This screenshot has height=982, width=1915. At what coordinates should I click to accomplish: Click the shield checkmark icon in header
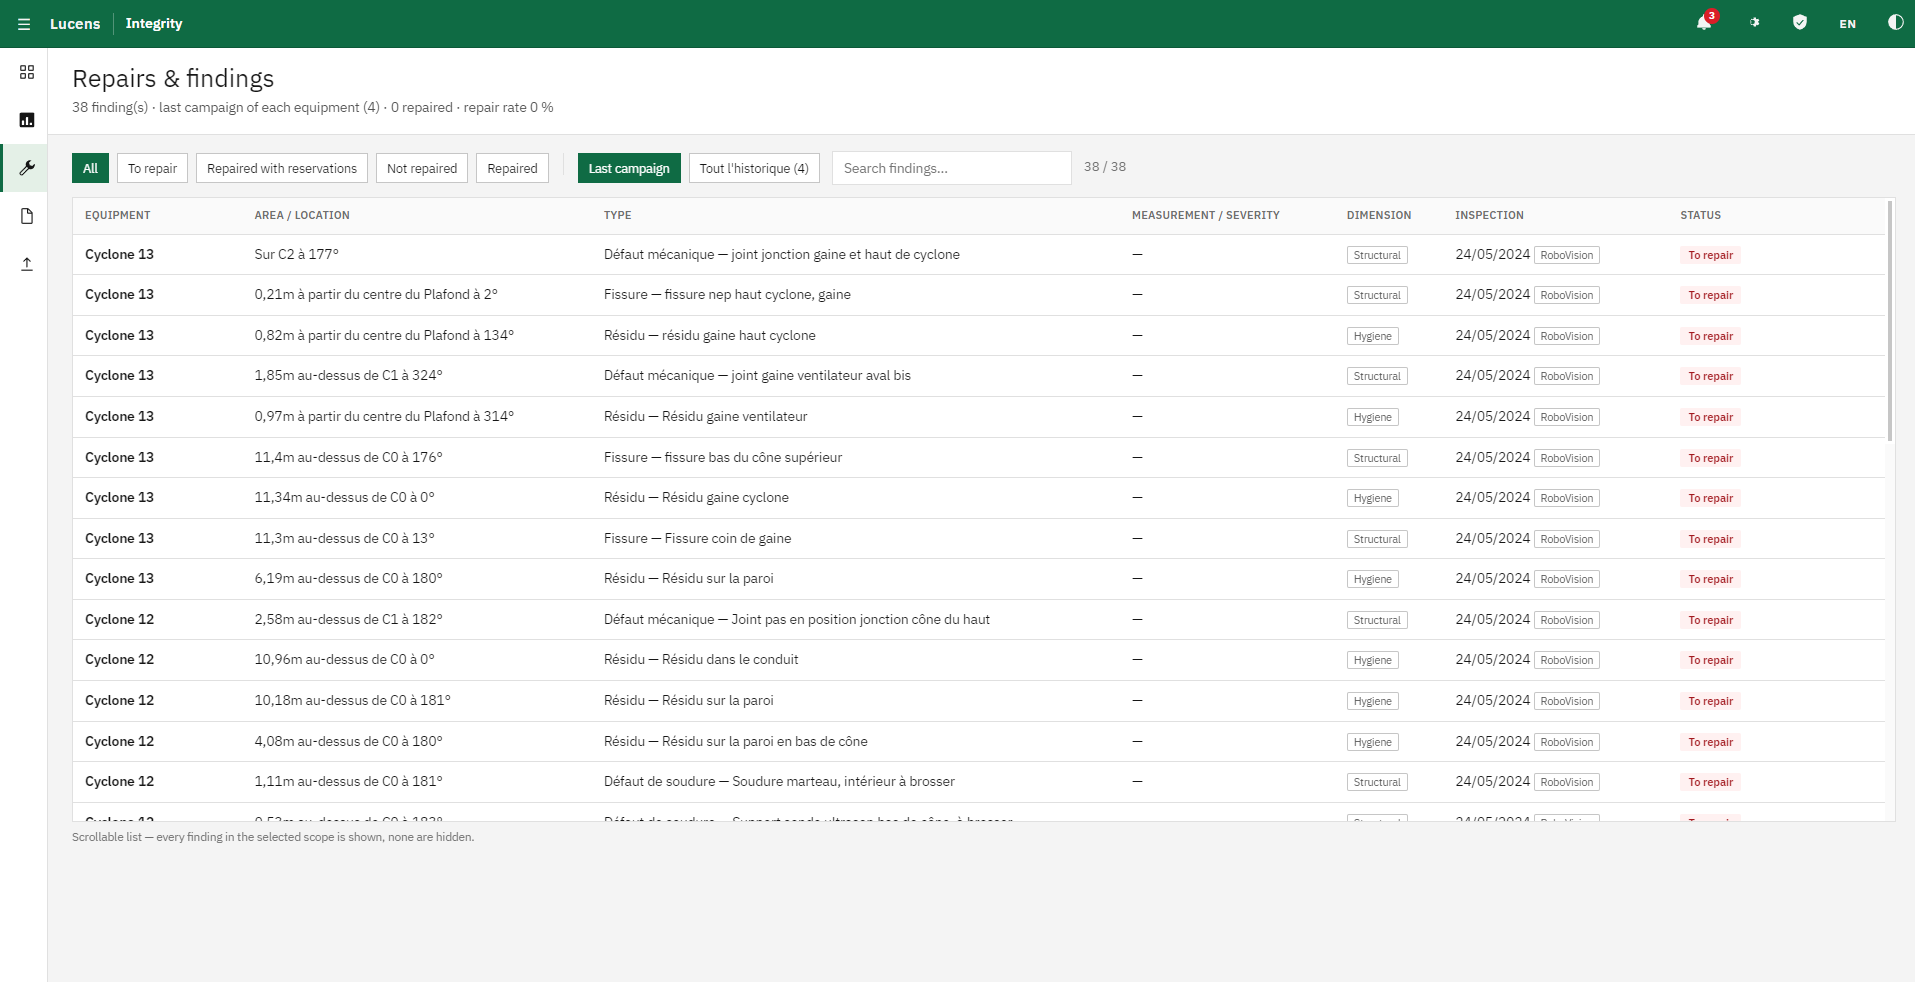(1800, 23)
